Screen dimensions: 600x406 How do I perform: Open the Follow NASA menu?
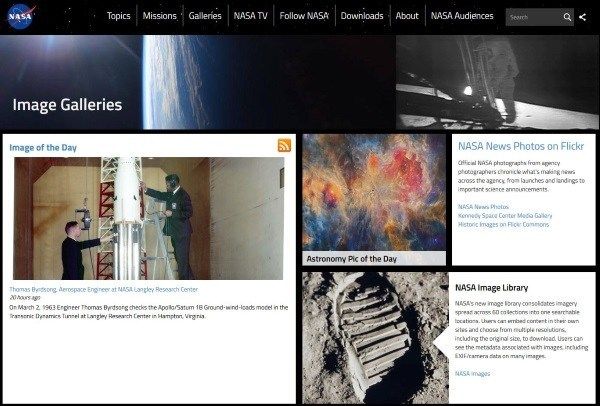(x=304, y=16)
